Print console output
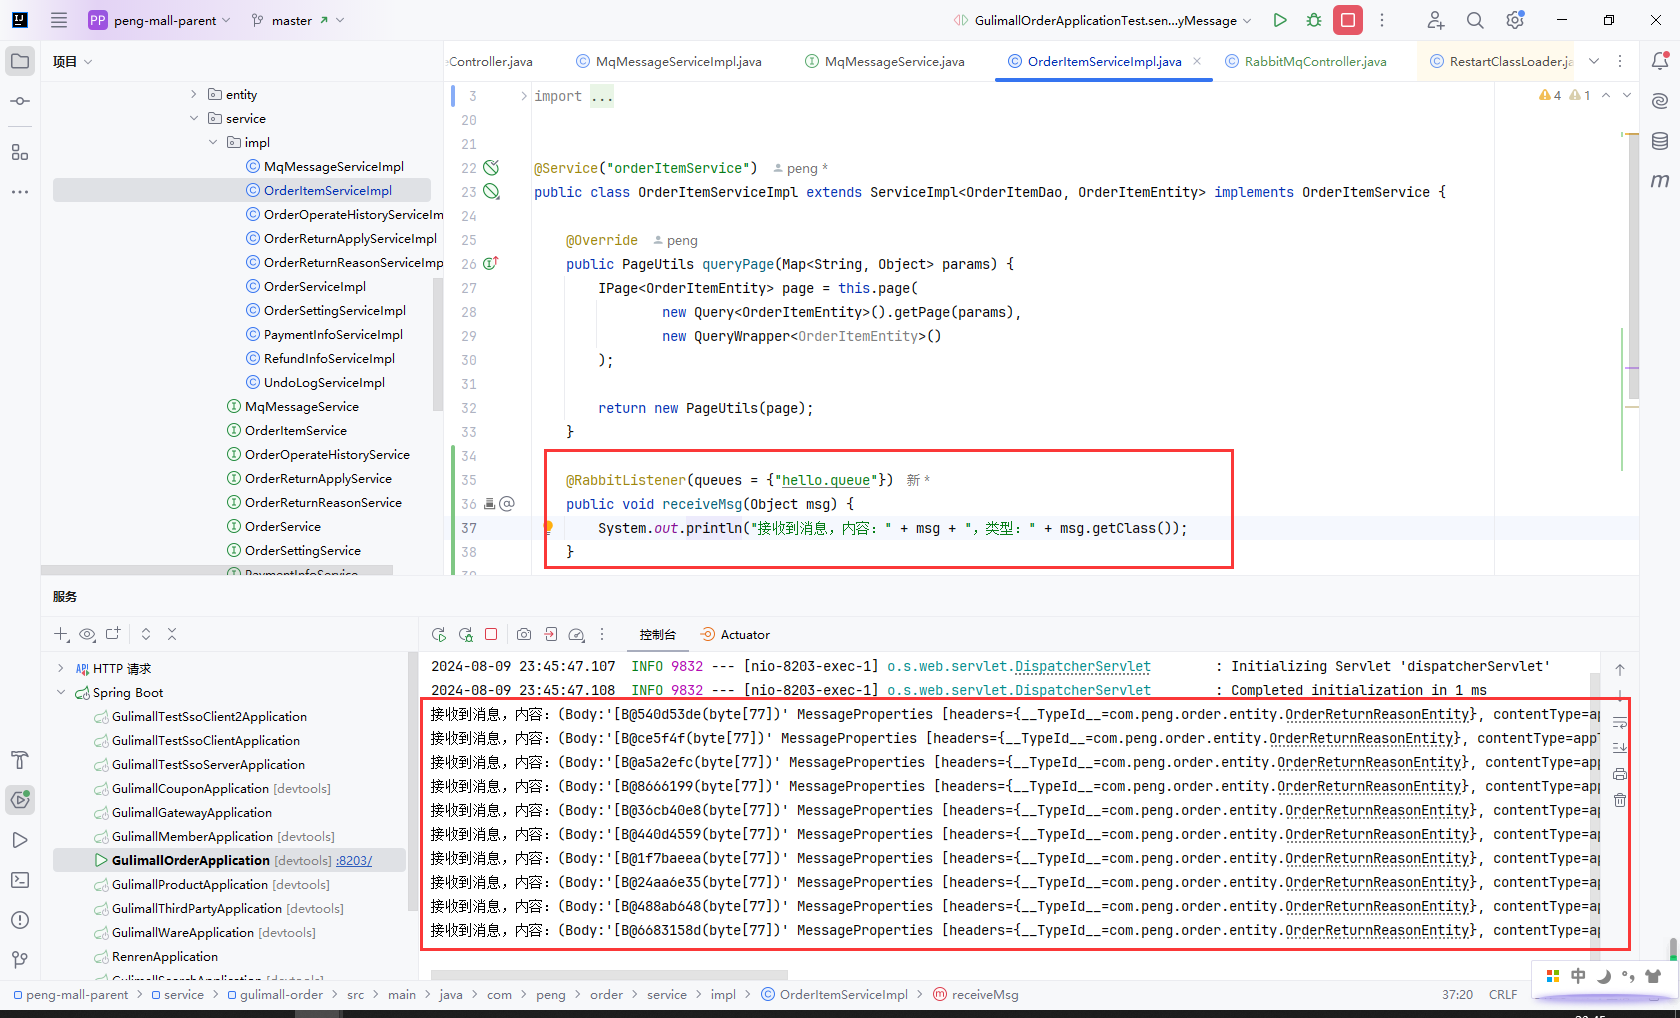 pyautogui.click(x=1620, y=774)
